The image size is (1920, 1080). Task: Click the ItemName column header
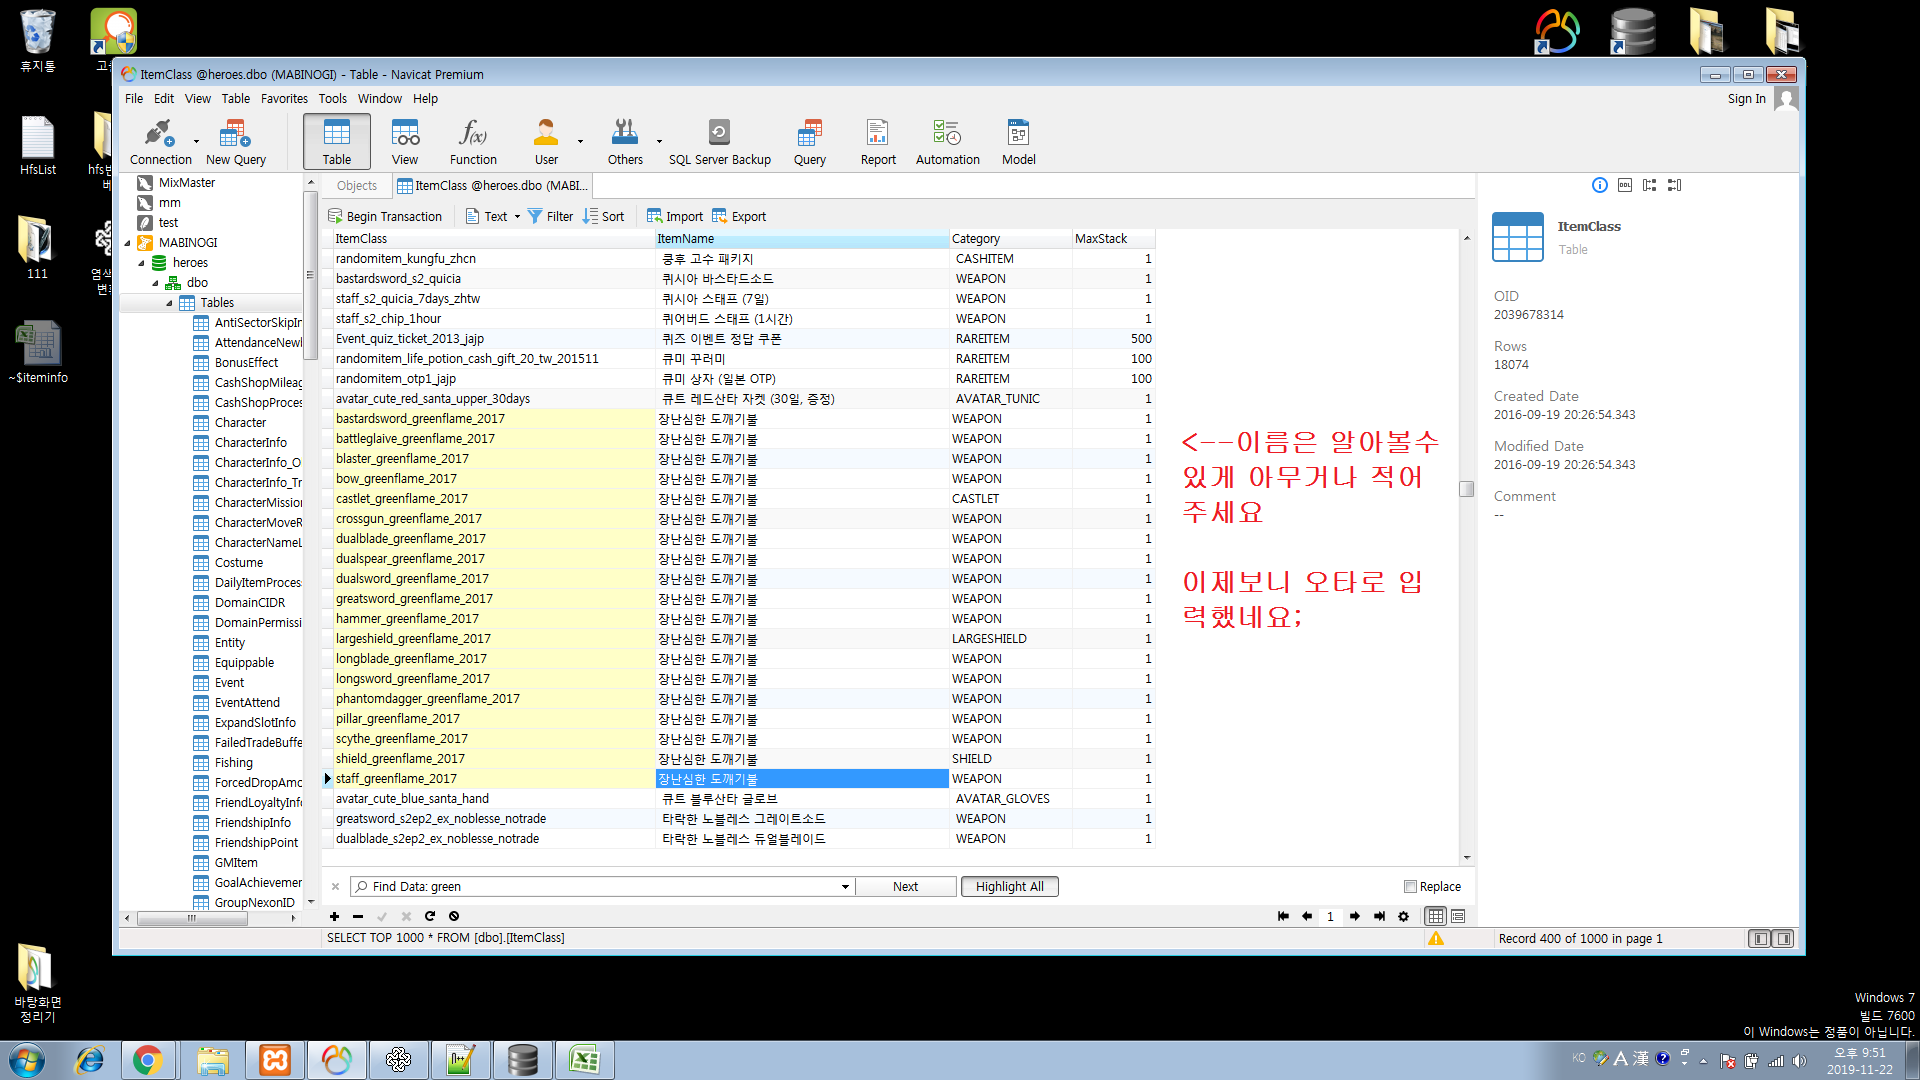(x=802, y=239)
